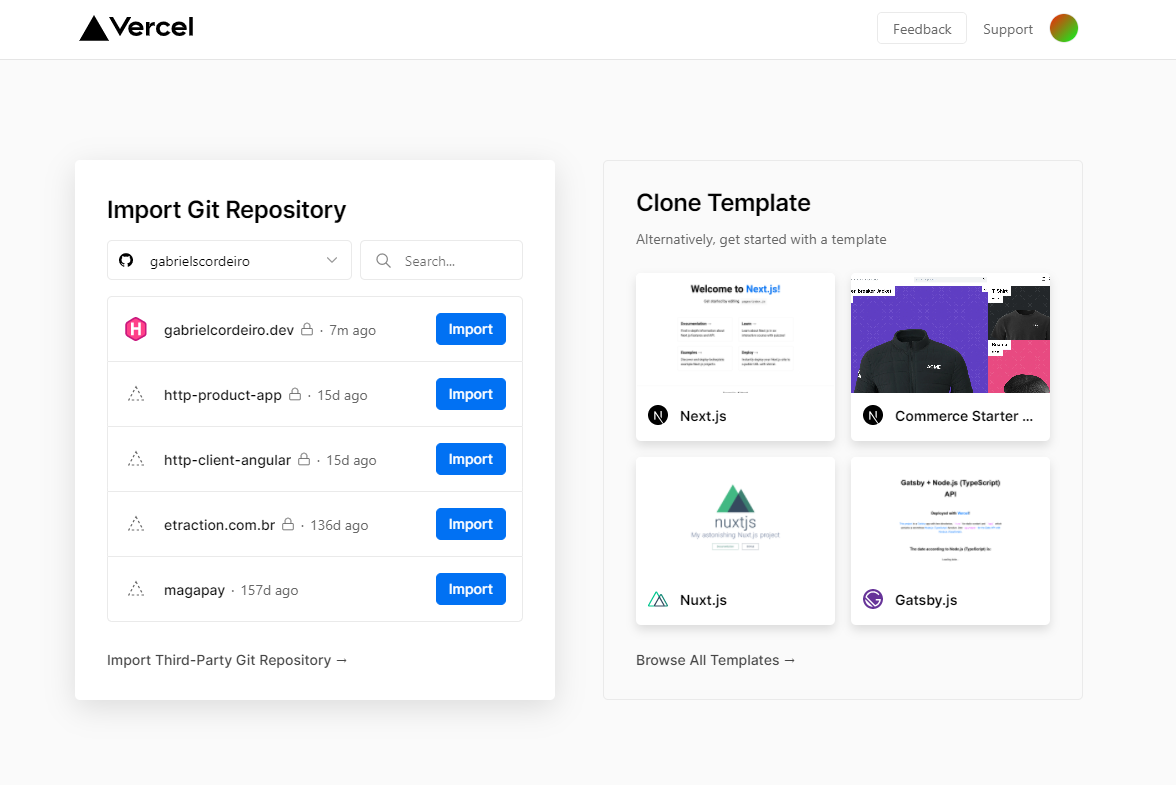
Task: Import the http-client-angular repository
Action: tap(470, 459)
